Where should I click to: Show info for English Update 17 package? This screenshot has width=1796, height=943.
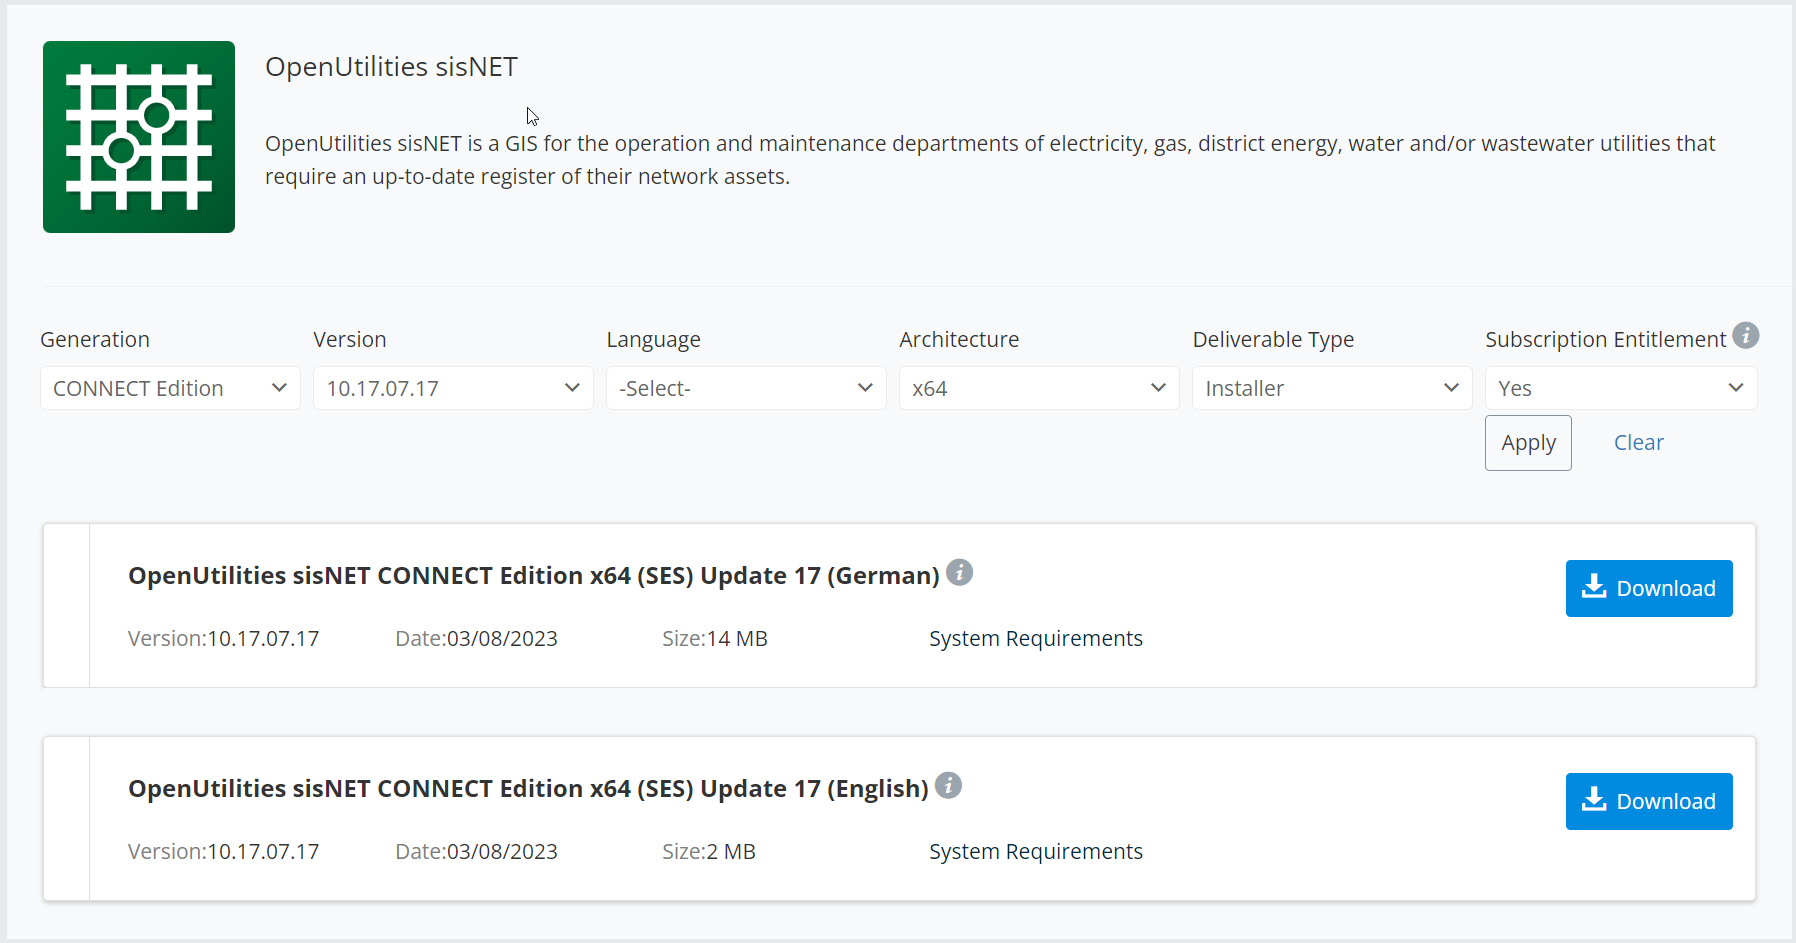pos(948,785)
